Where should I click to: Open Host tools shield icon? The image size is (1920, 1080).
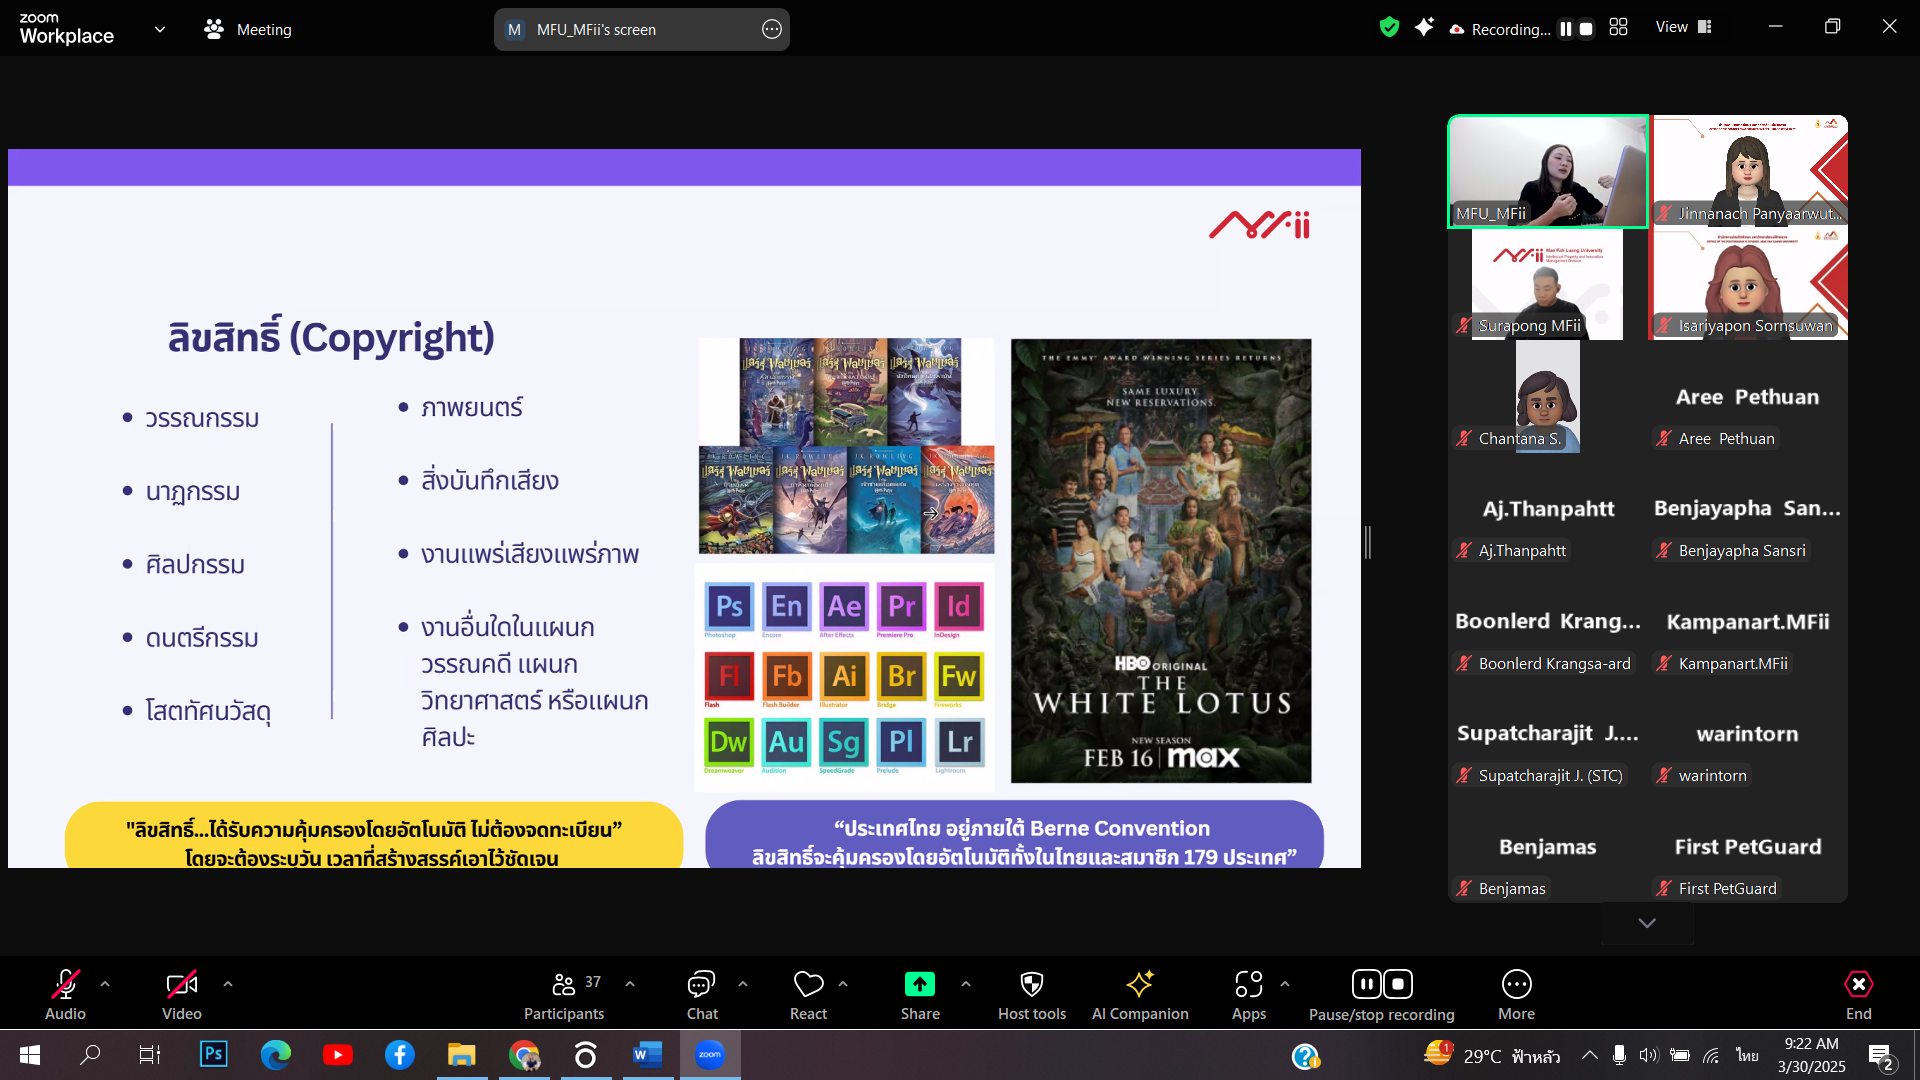pos(1031,985)
